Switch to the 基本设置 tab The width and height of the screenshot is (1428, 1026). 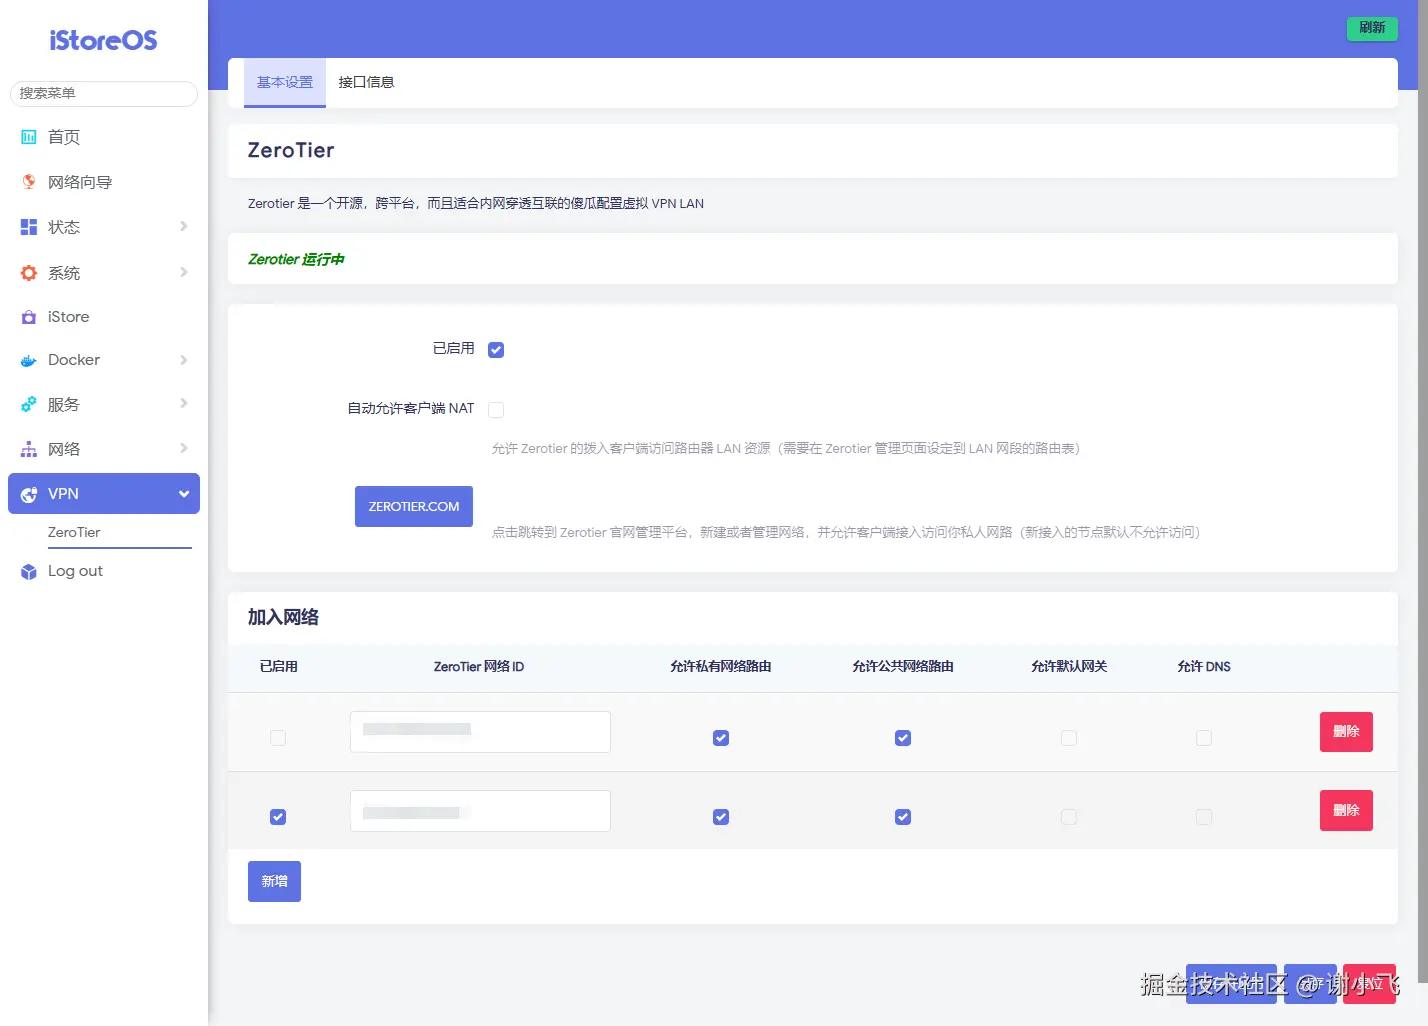click(x=285, y=82)
